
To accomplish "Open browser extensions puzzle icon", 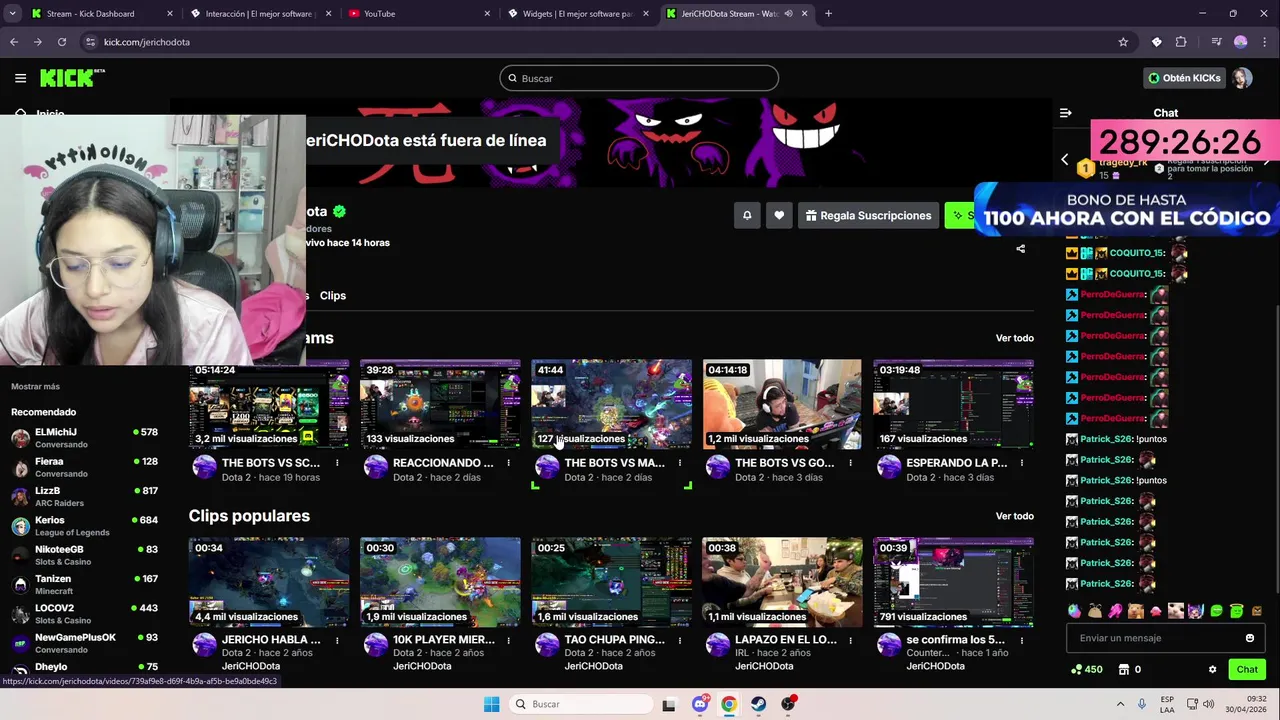I will coord(1181,42).
